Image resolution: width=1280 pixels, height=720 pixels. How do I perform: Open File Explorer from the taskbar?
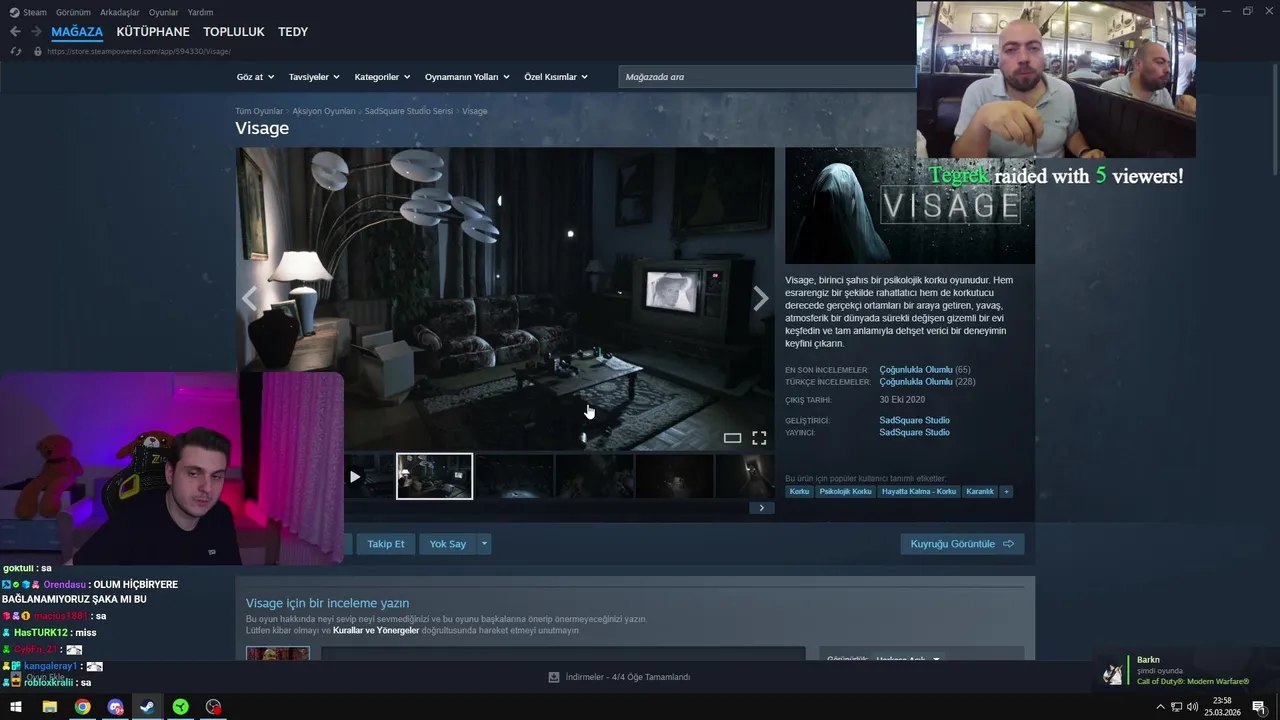[x=49, y=707]
